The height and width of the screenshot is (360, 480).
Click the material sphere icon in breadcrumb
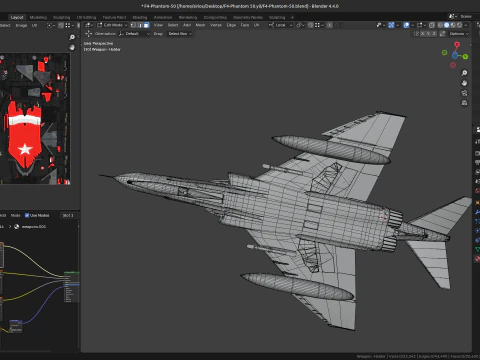tap(16, 226)
